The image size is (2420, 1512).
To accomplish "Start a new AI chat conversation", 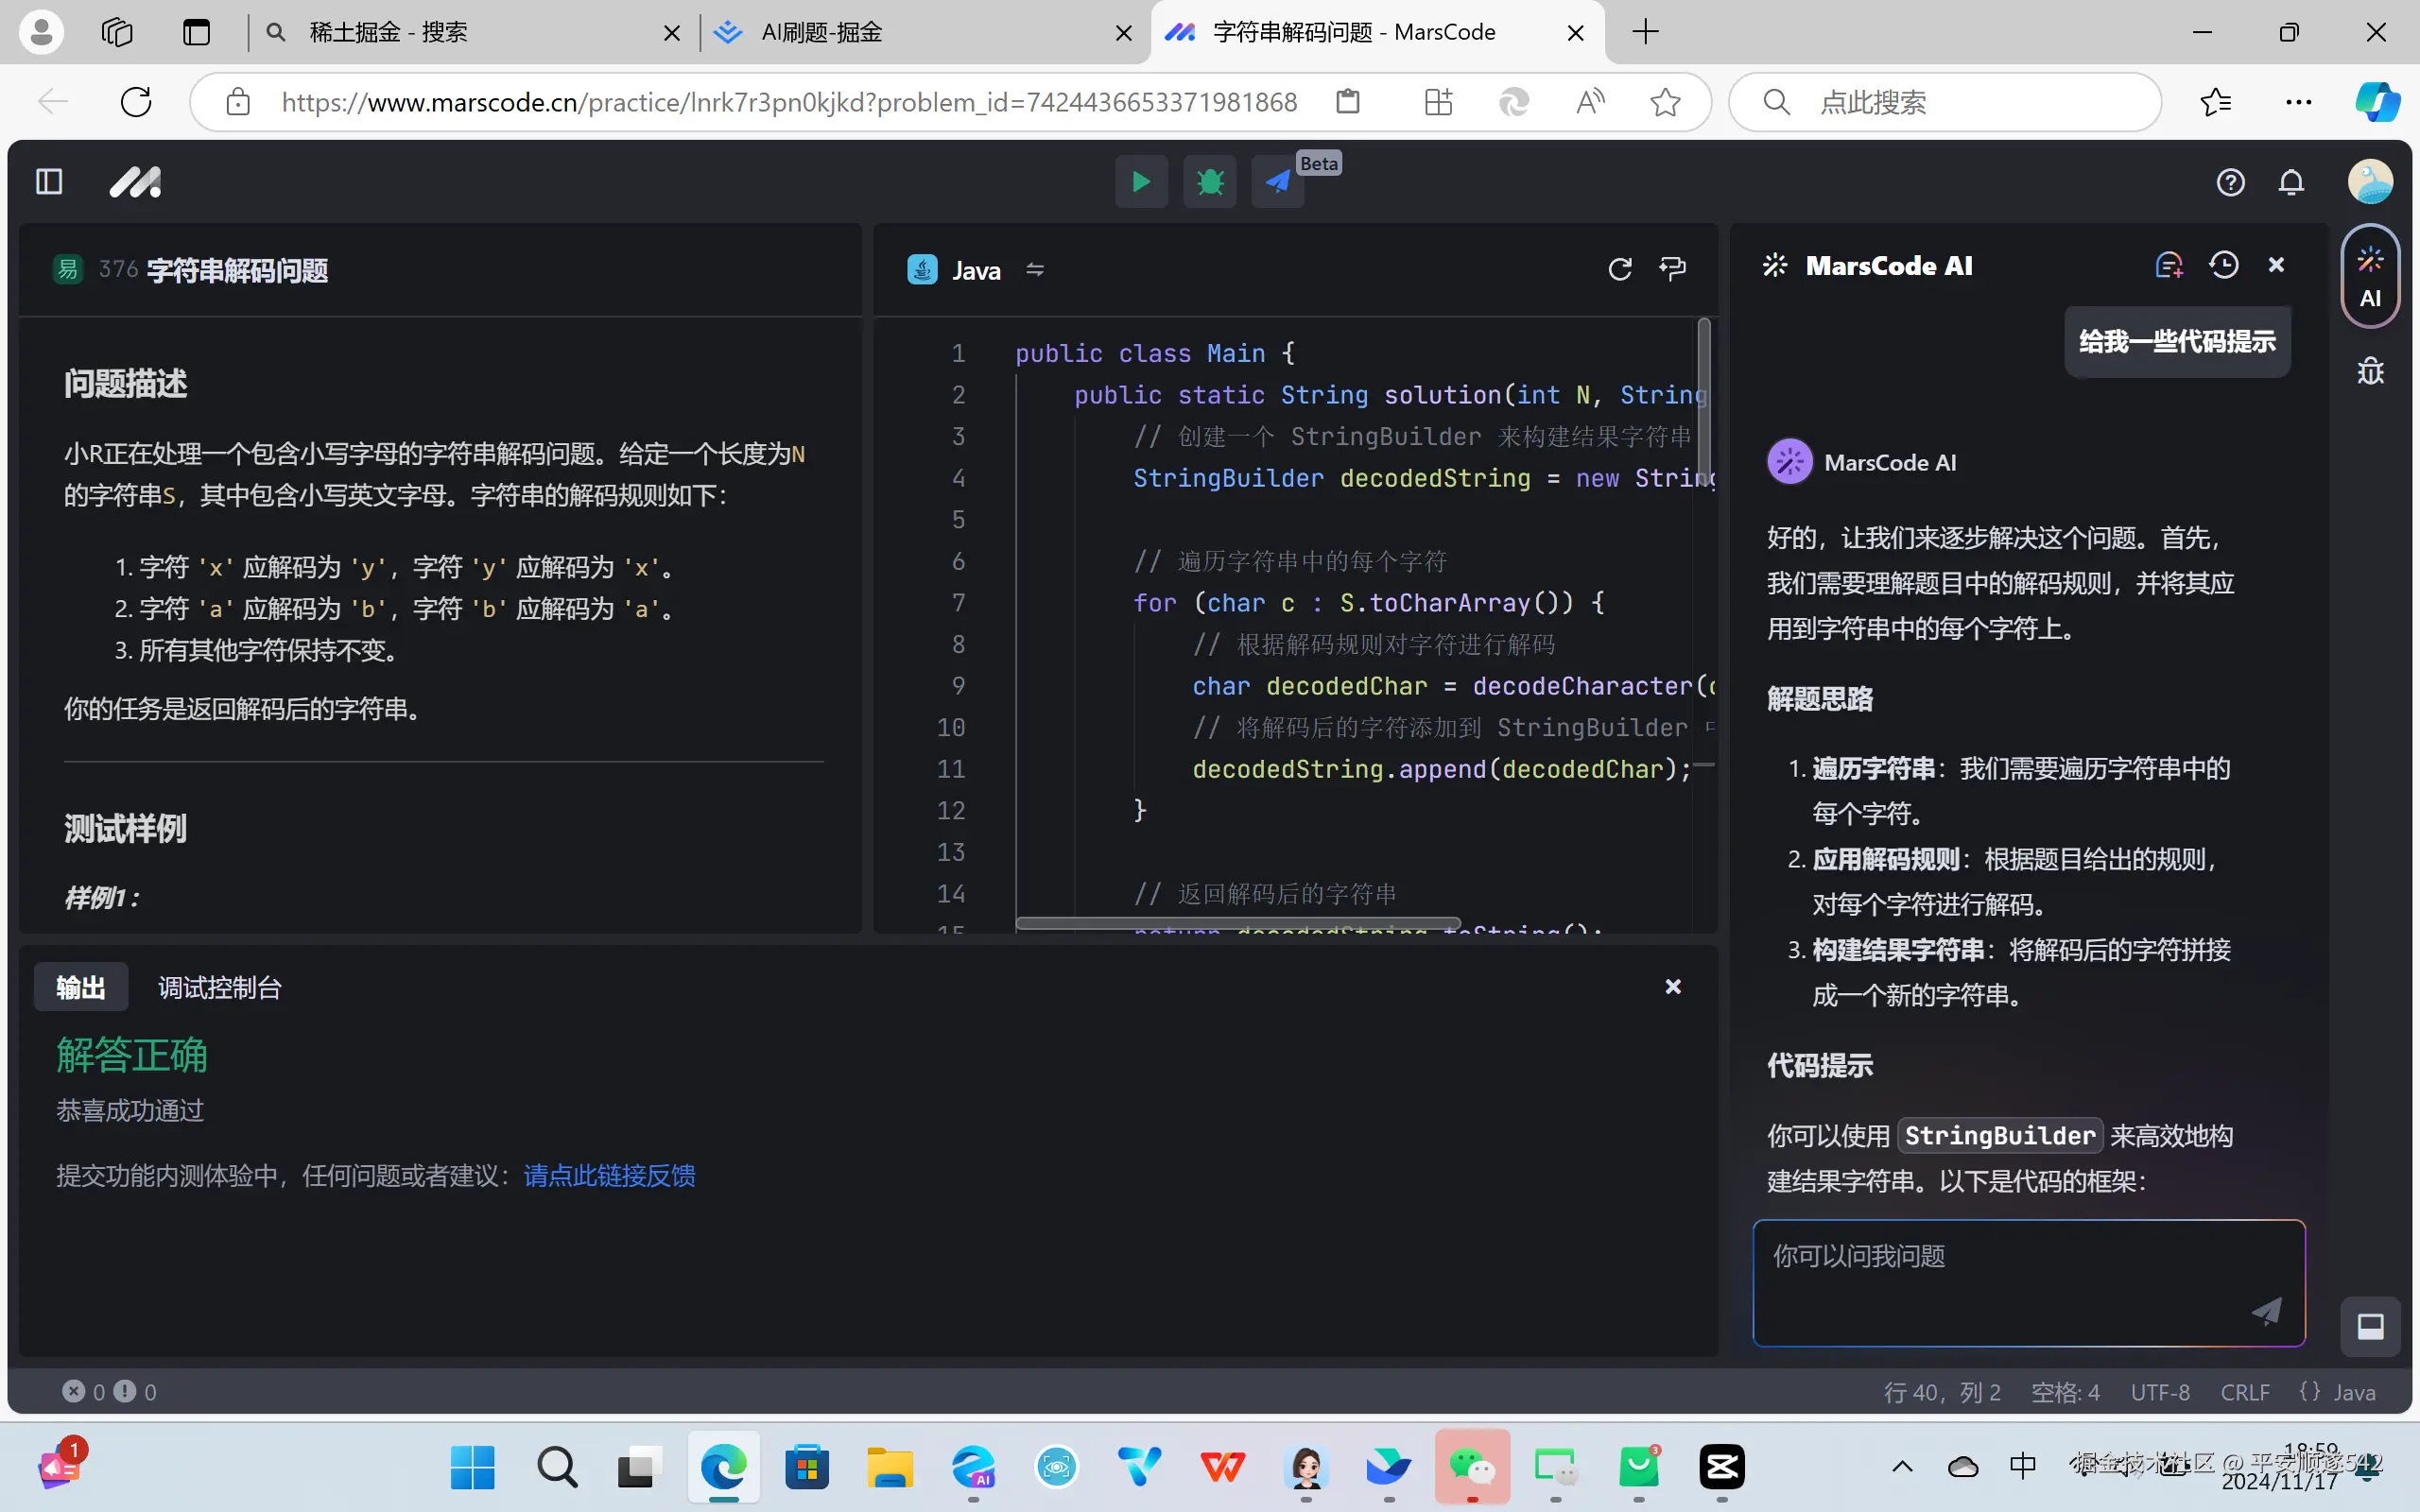I will pyautogui.click(x=2168, y=265).
